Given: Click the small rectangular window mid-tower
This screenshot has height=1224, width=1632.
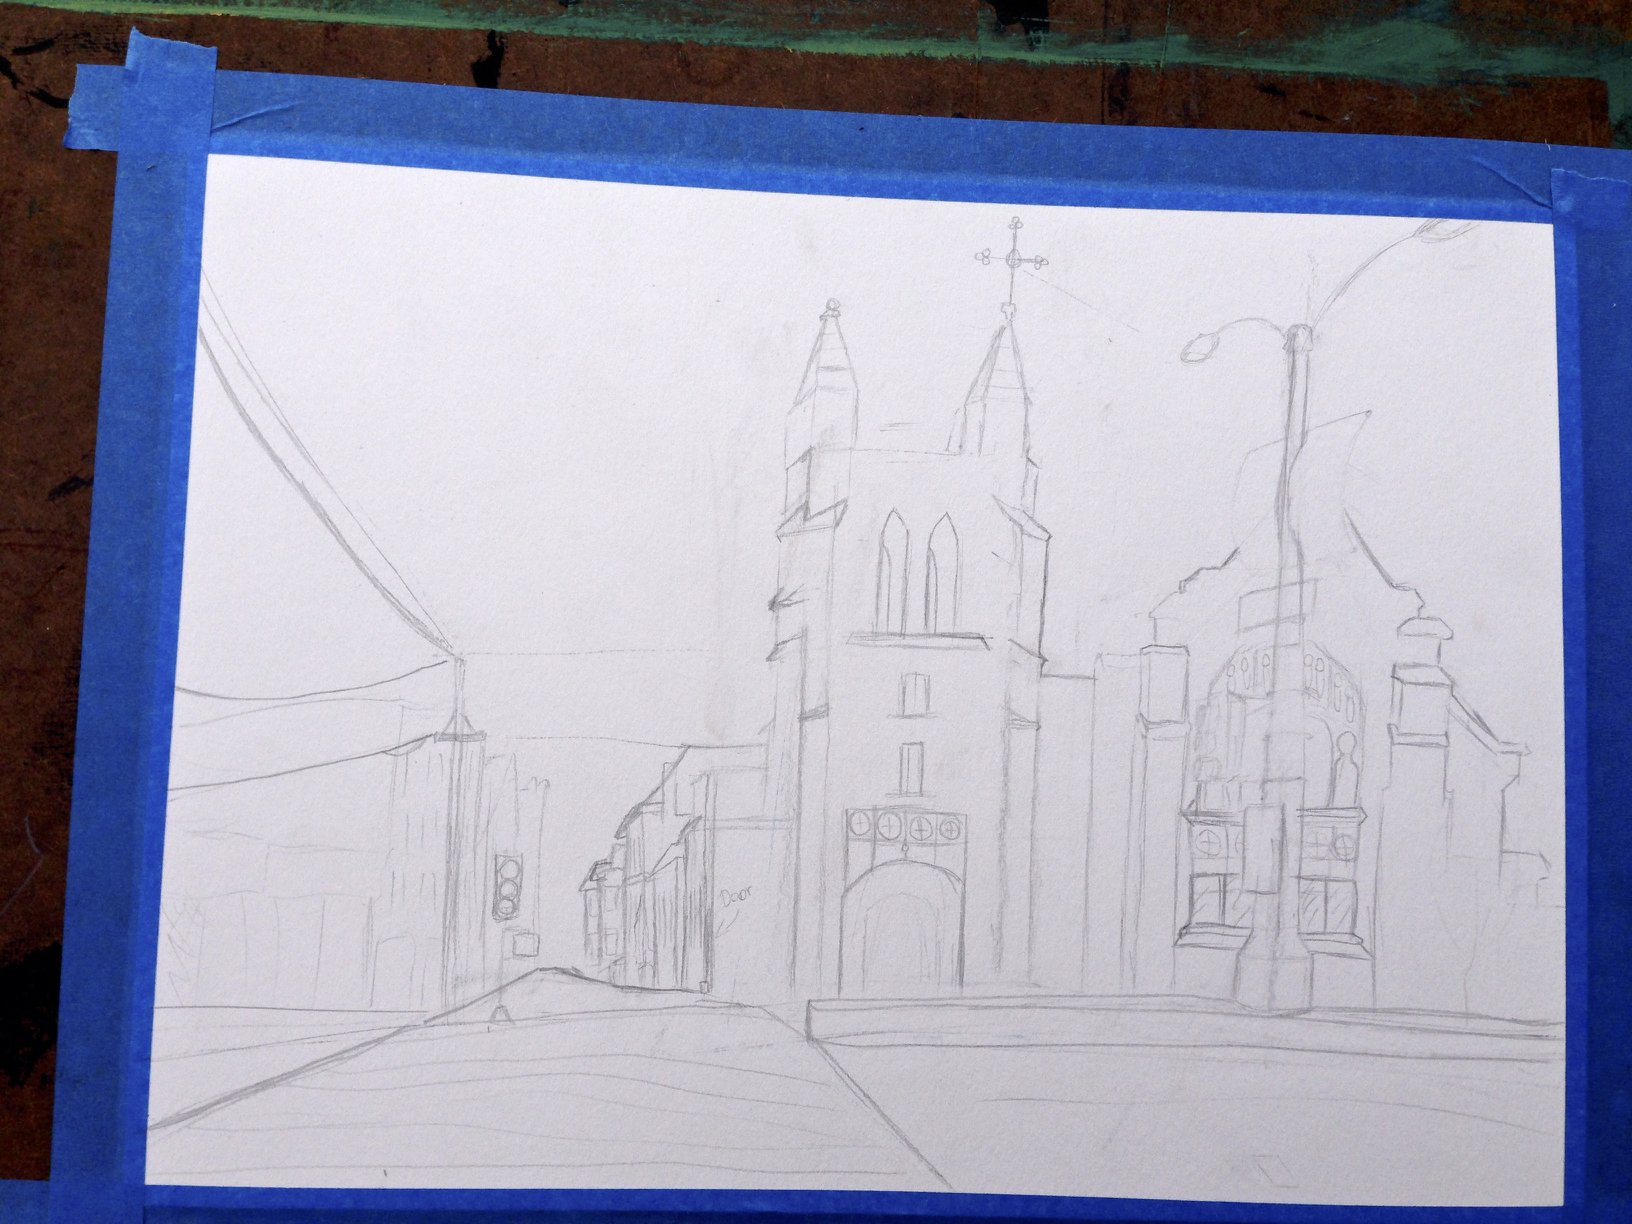Looking at the screenshot, I should (x=912, y=692).
